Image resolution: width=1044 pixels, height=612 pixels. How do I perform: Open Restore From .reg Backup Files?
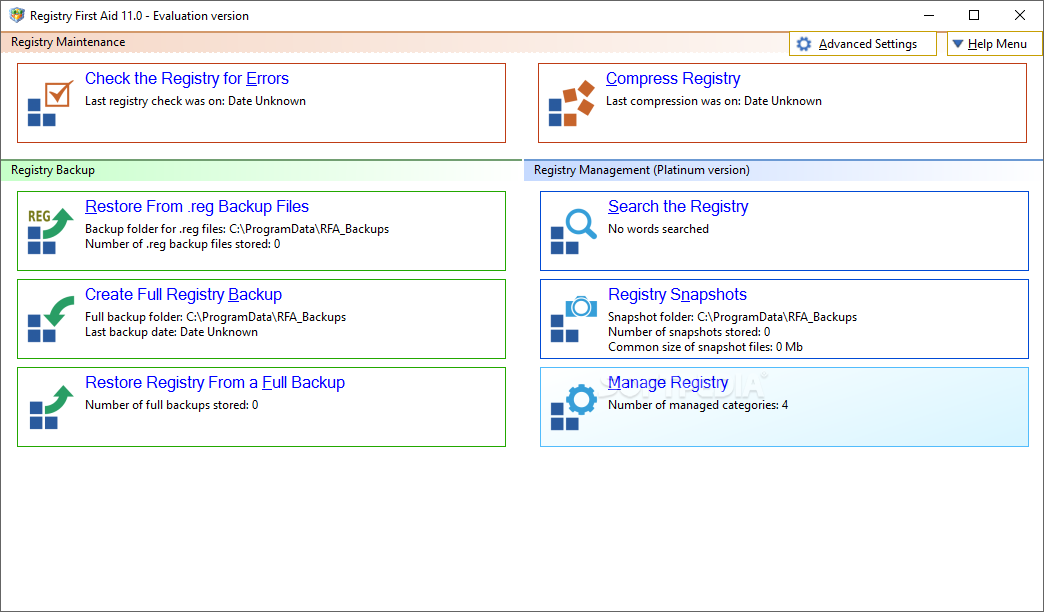[196, 206]
